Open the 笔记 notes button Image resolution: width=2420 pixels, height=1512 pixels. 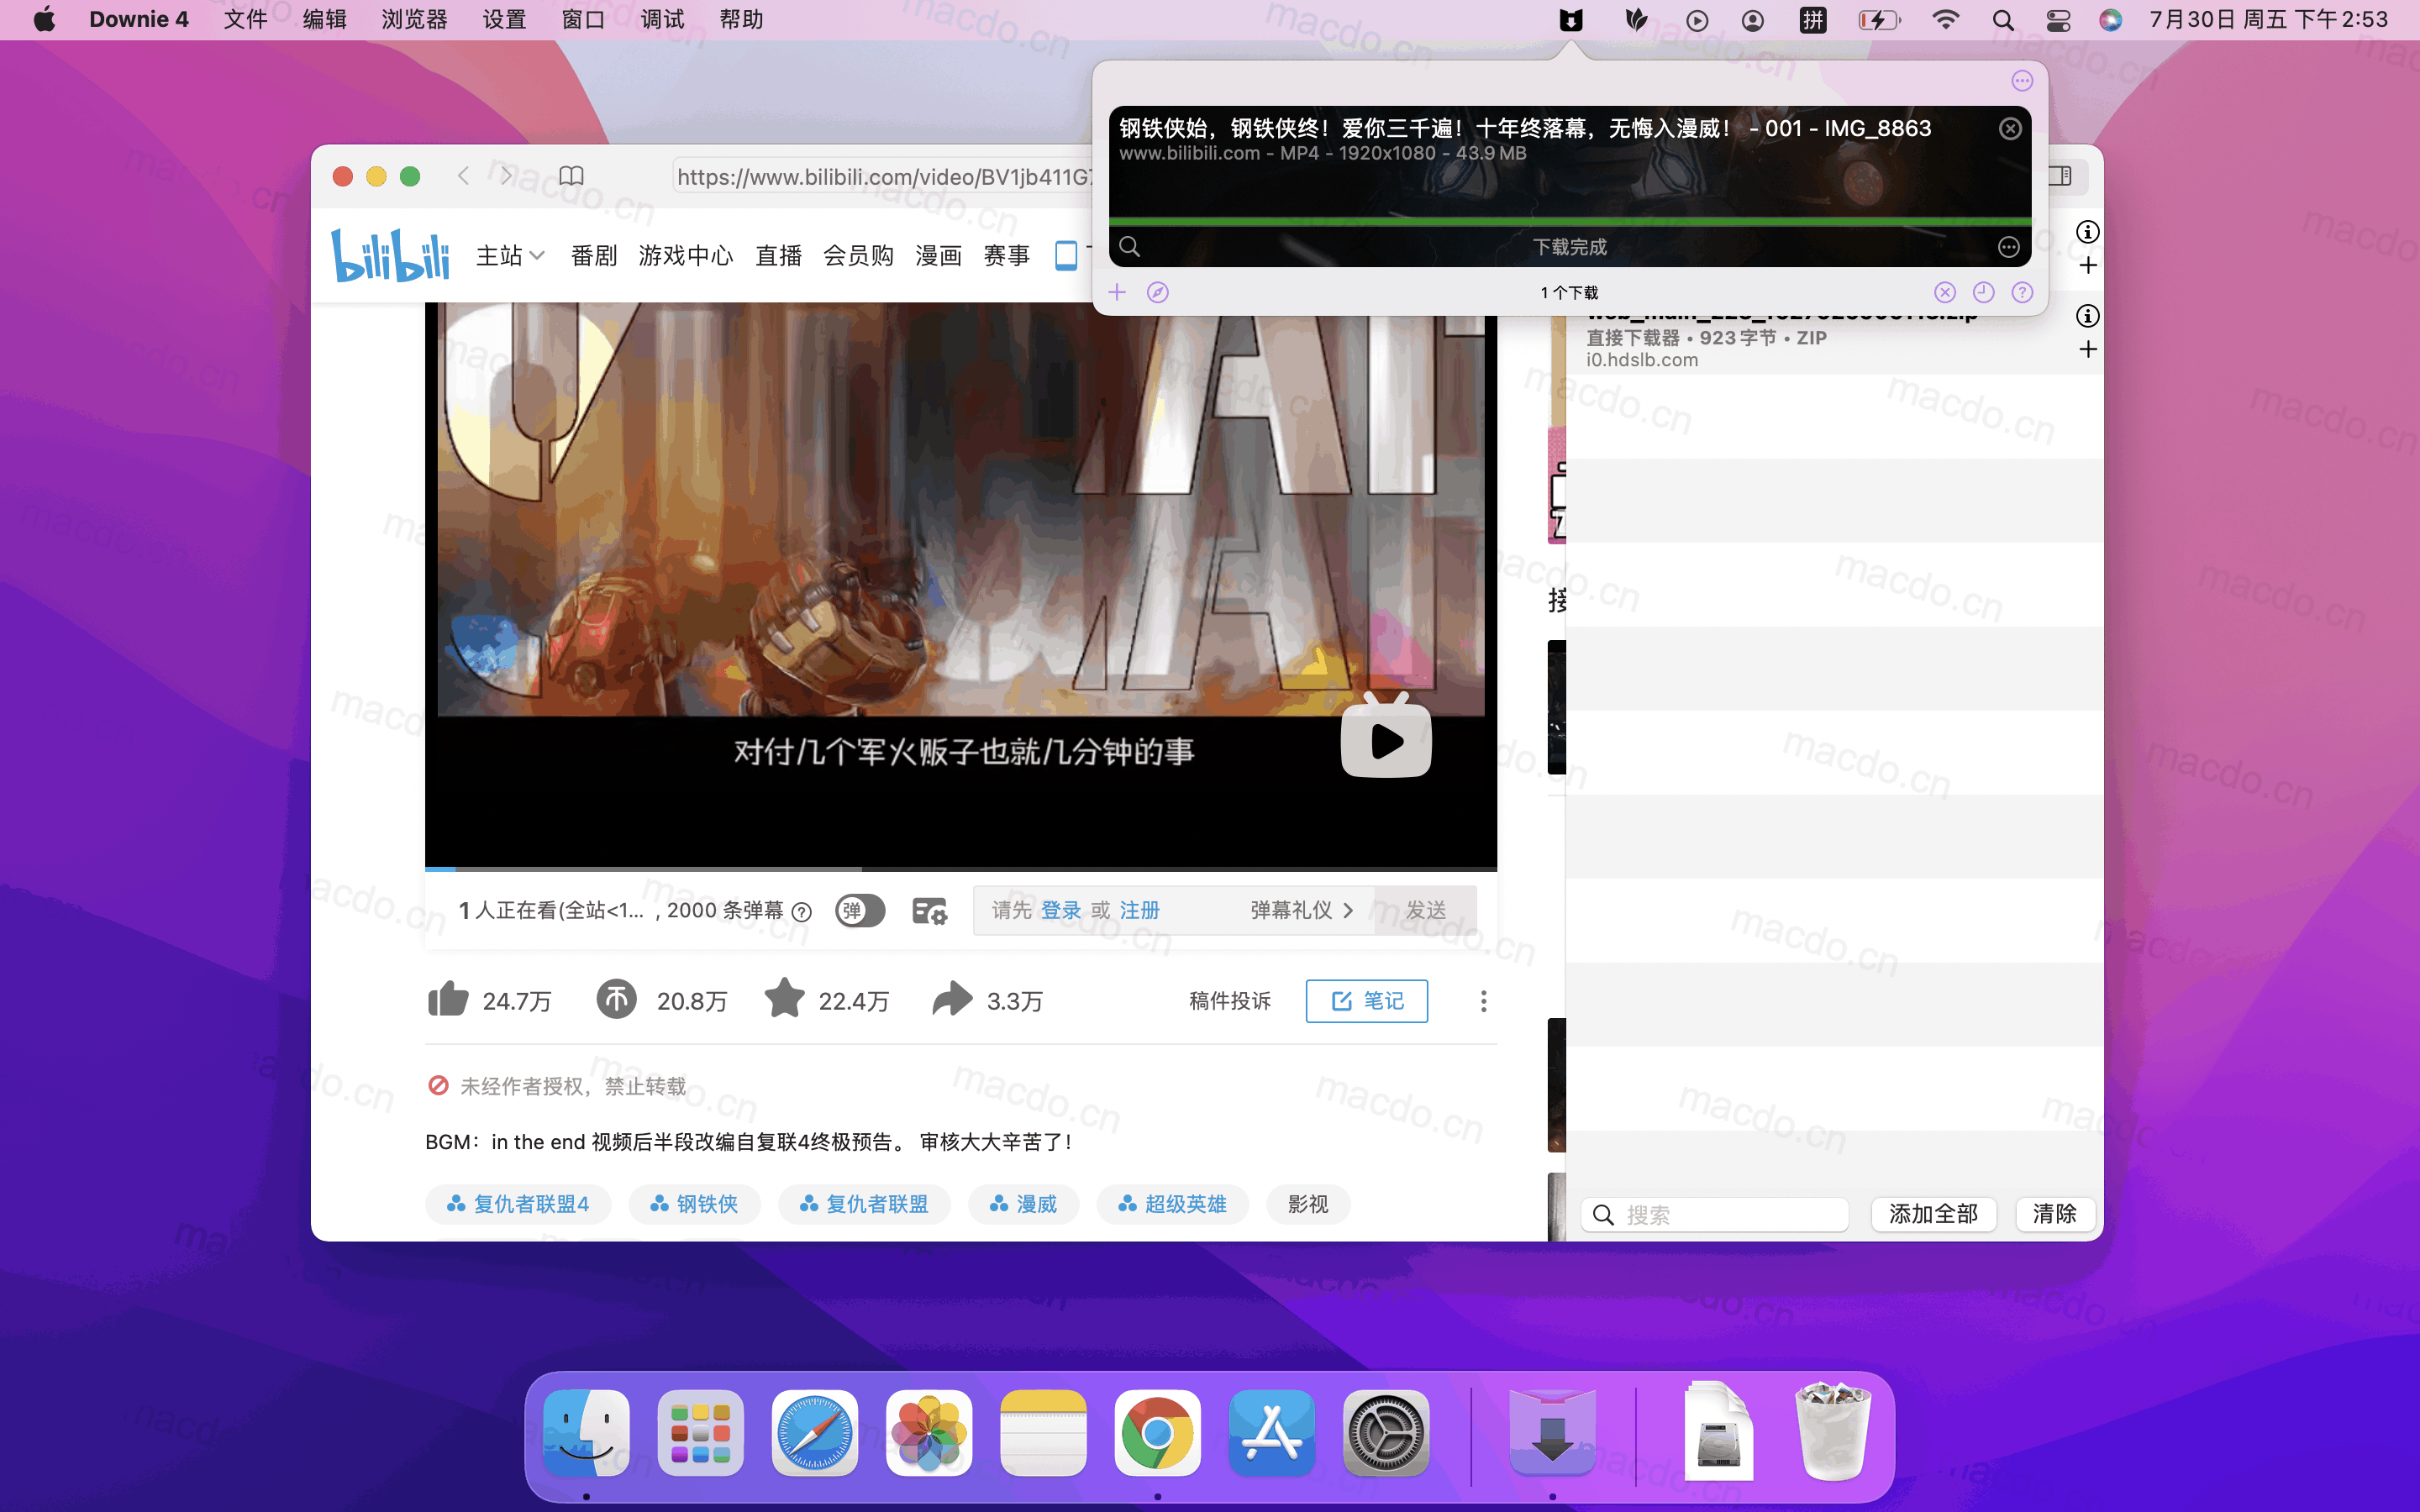(1367, 1001)
